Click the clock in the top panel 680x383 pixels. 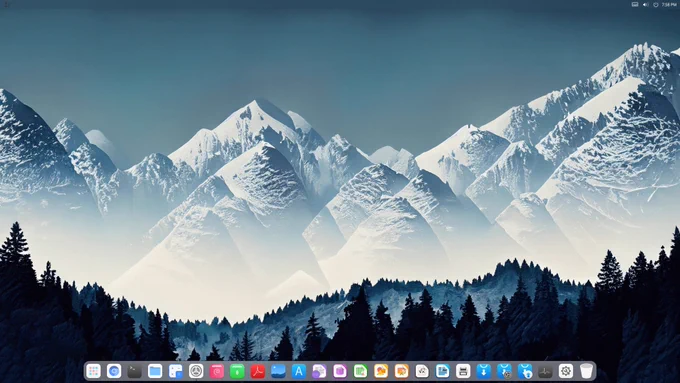pyautogui.click(x=669, y=4)
